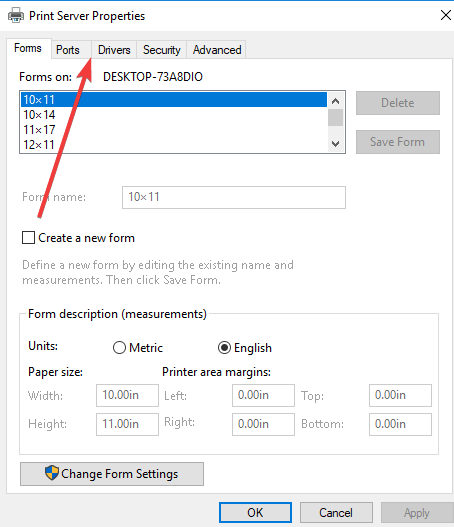This screenshot has width=454, height=527.
Task: Select the English units radio button
Action: (224, 348)
